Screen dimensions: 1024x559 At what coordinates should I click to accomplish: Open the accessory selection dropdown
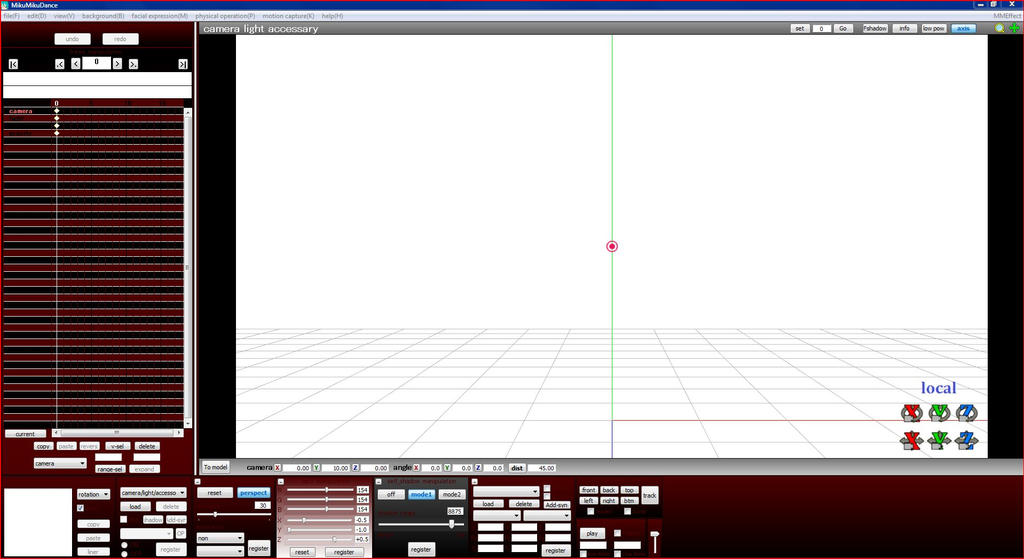[506, 492]
